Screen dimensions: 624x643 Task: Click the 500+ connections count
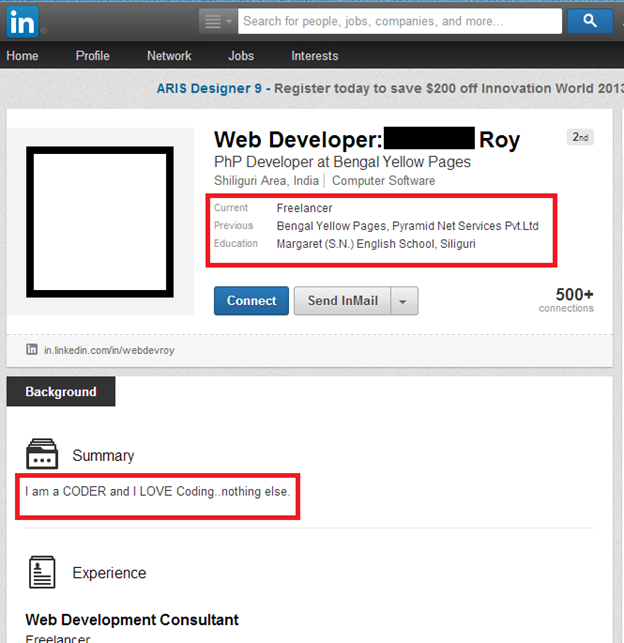[x=566, y=300]
